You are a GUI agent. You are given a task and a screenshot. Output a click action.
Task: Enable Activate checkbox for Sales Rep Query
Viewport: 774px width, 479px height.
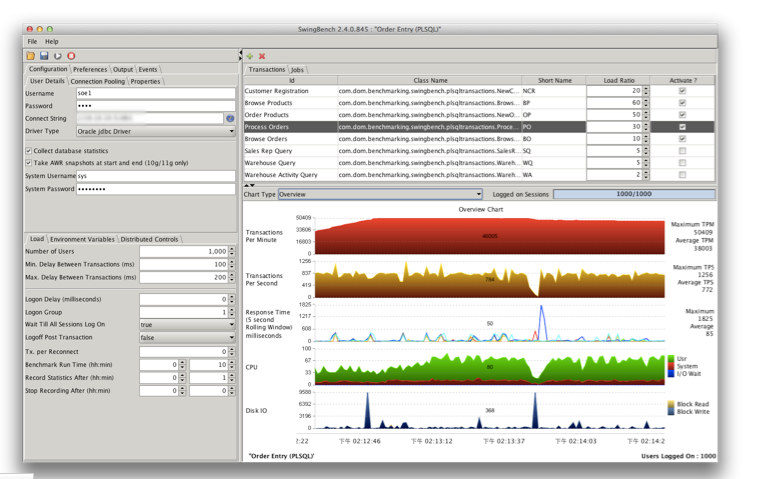pos(682,151)
